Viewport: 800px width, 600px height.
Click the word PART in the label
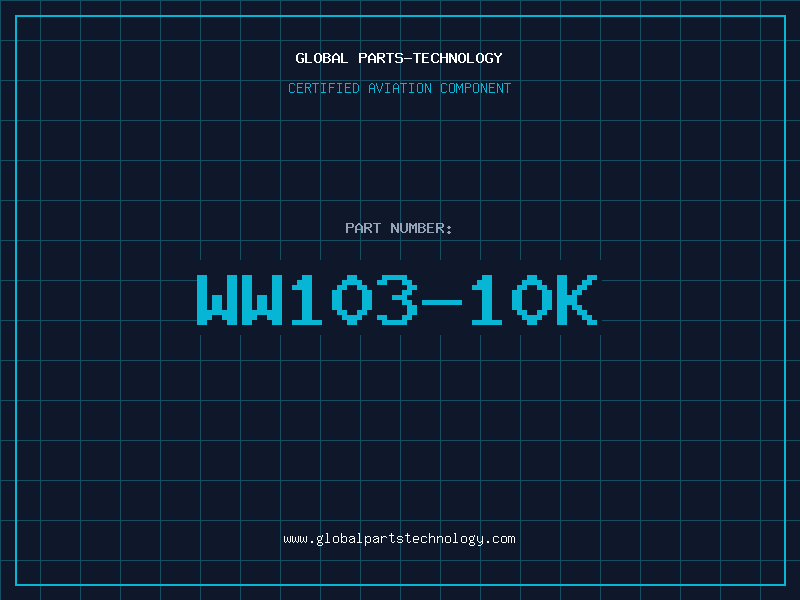pos(363,228)
